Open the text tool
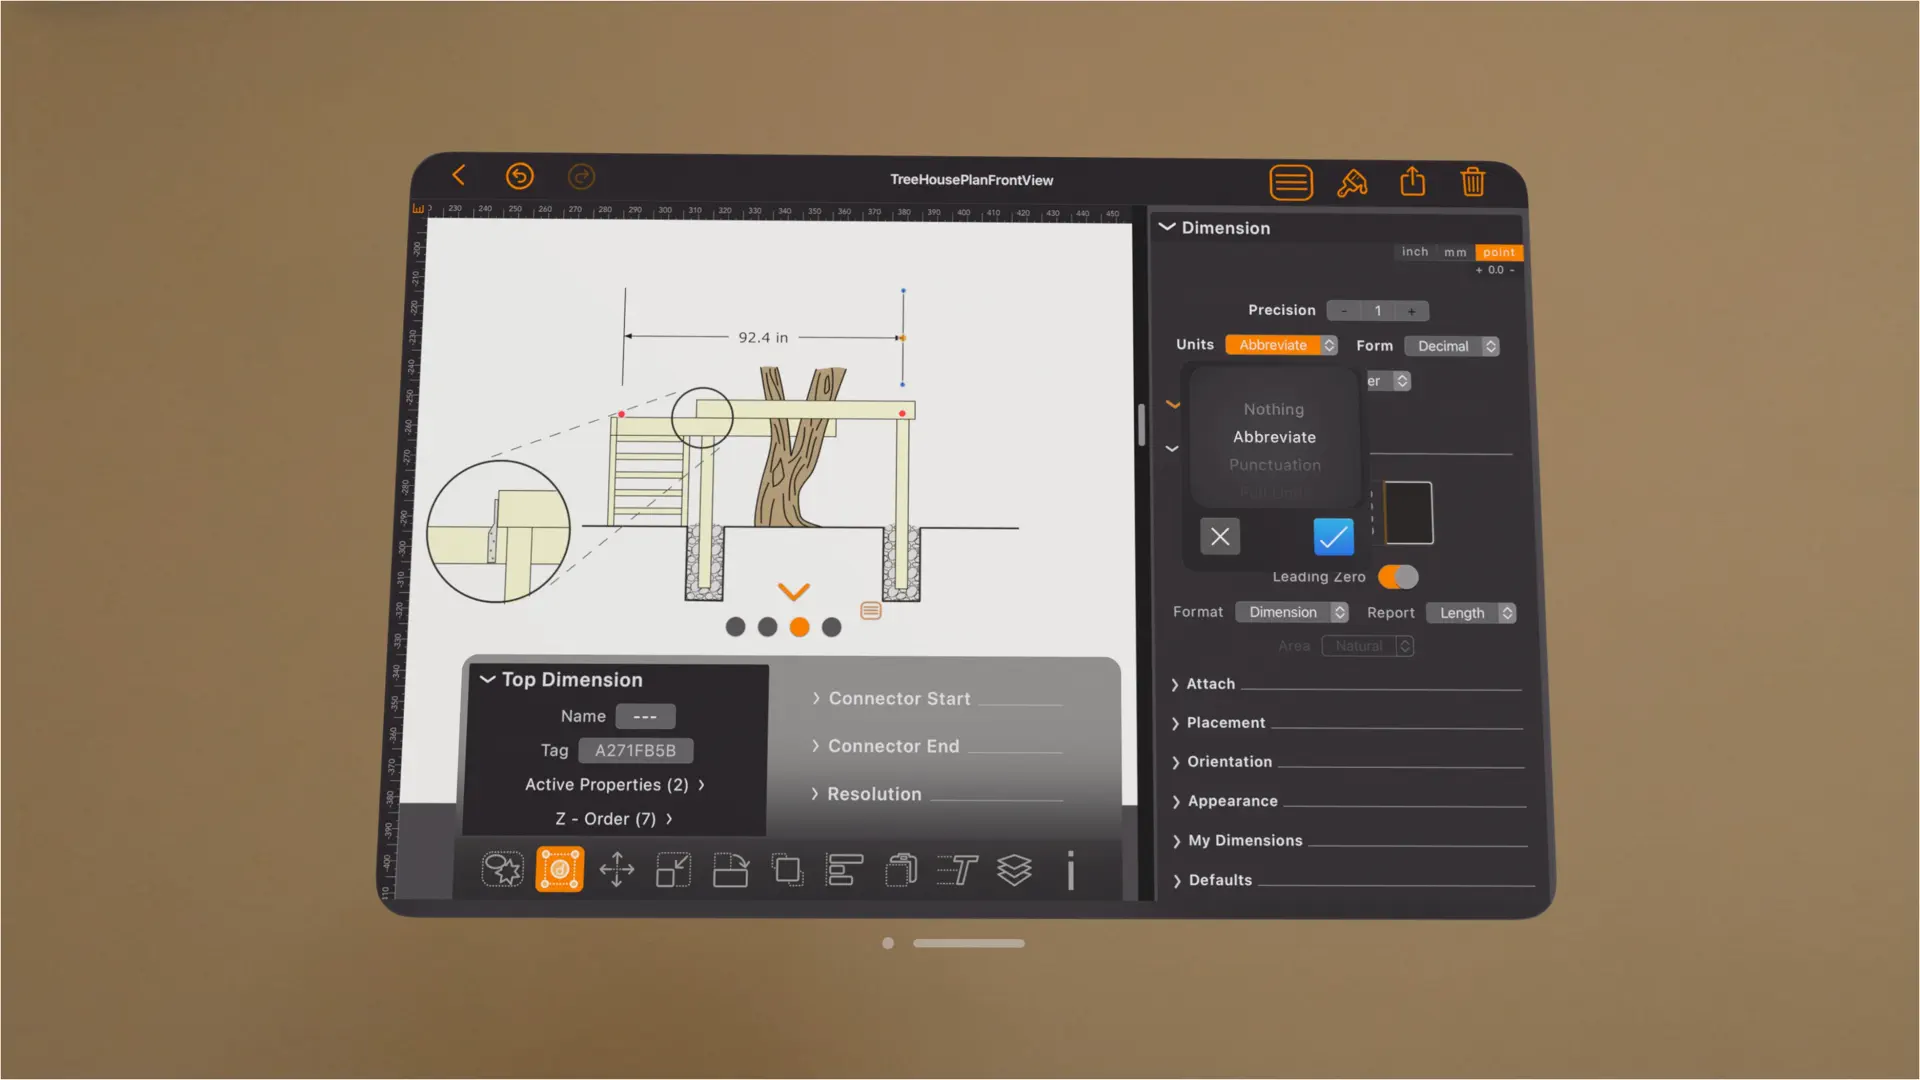Screen dimensions: 1920x1080 pos(957,870)
